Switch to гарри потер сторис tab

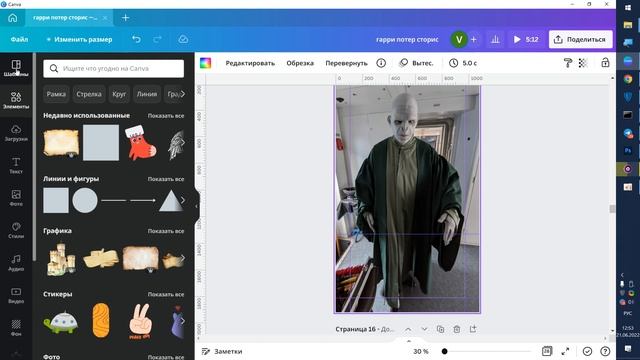[65, 18]
